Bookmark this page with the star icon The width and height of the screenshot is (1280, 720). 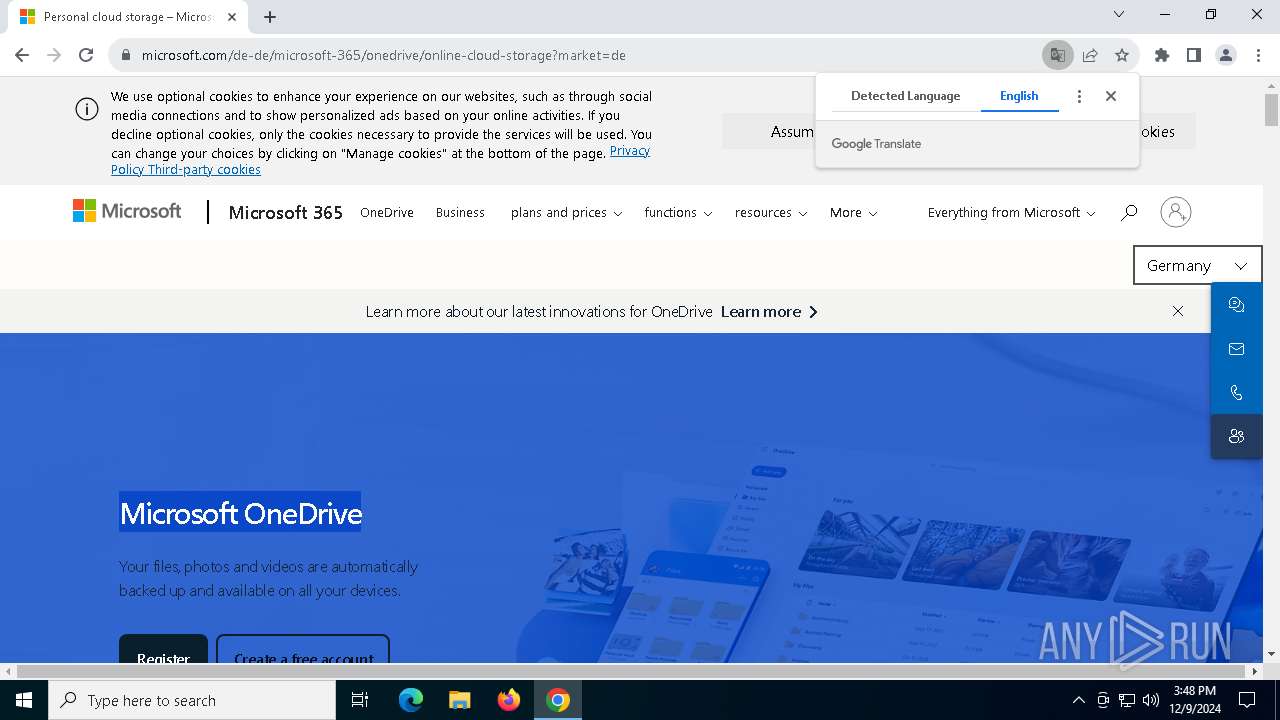tap(1122, 55)
